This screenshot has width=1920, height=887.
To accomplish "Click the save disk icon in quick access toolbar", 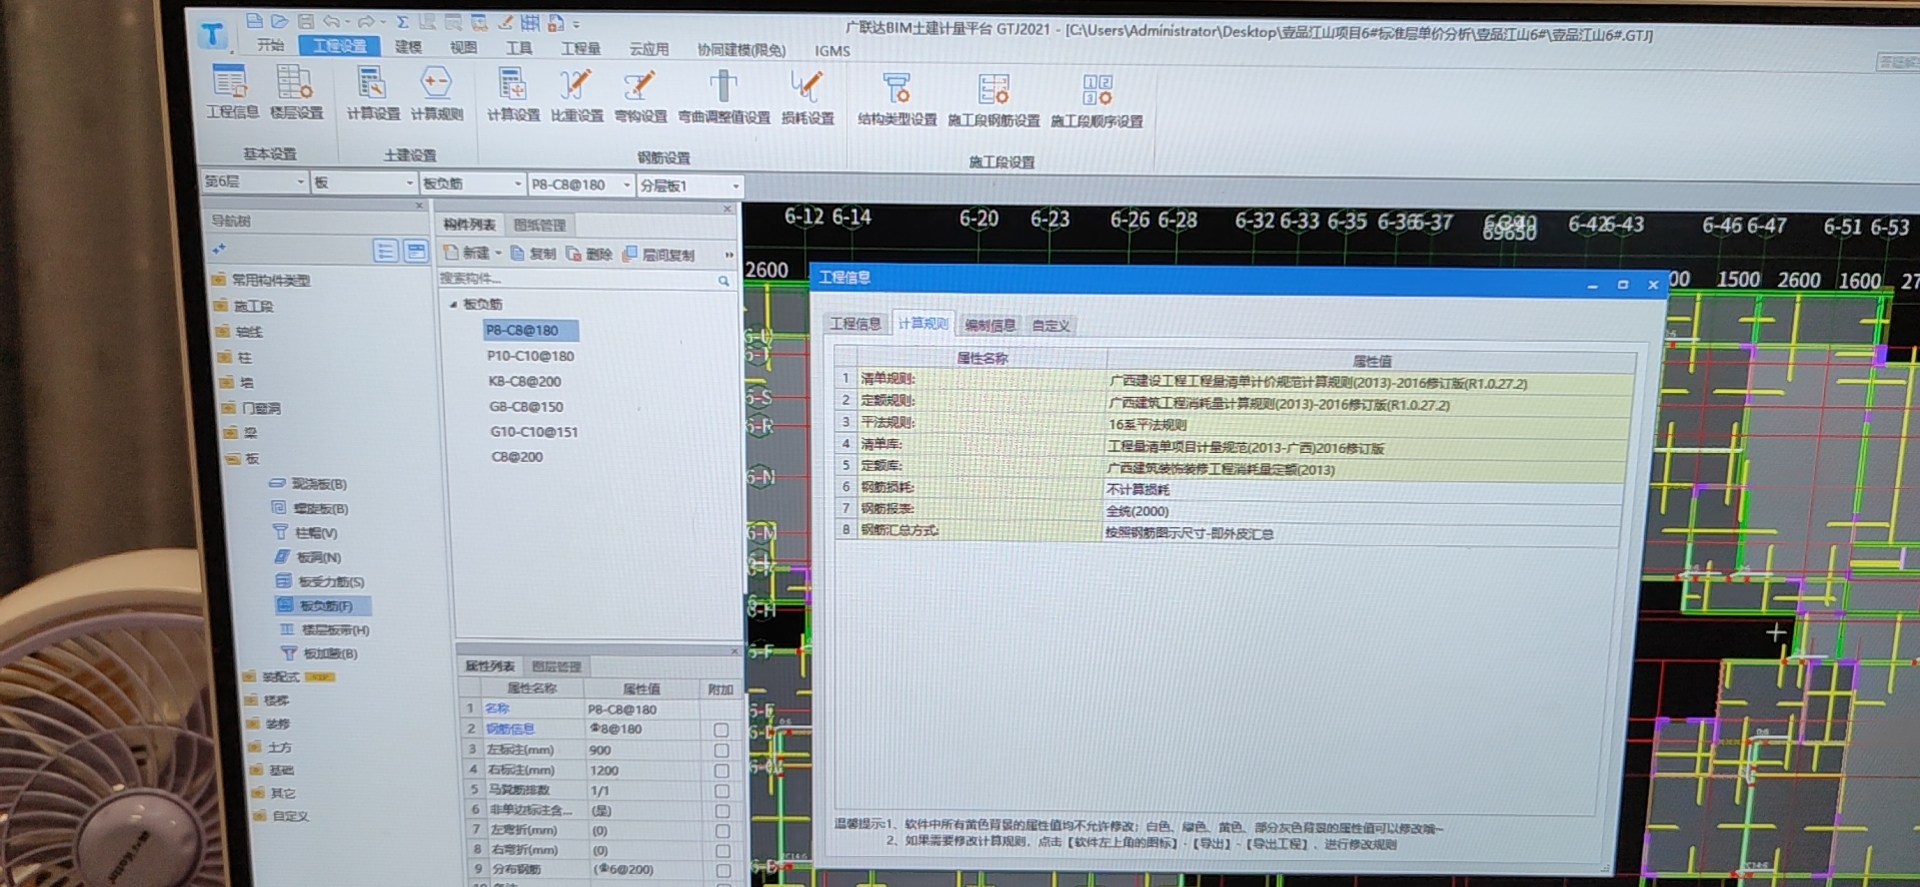I will 305,21.
